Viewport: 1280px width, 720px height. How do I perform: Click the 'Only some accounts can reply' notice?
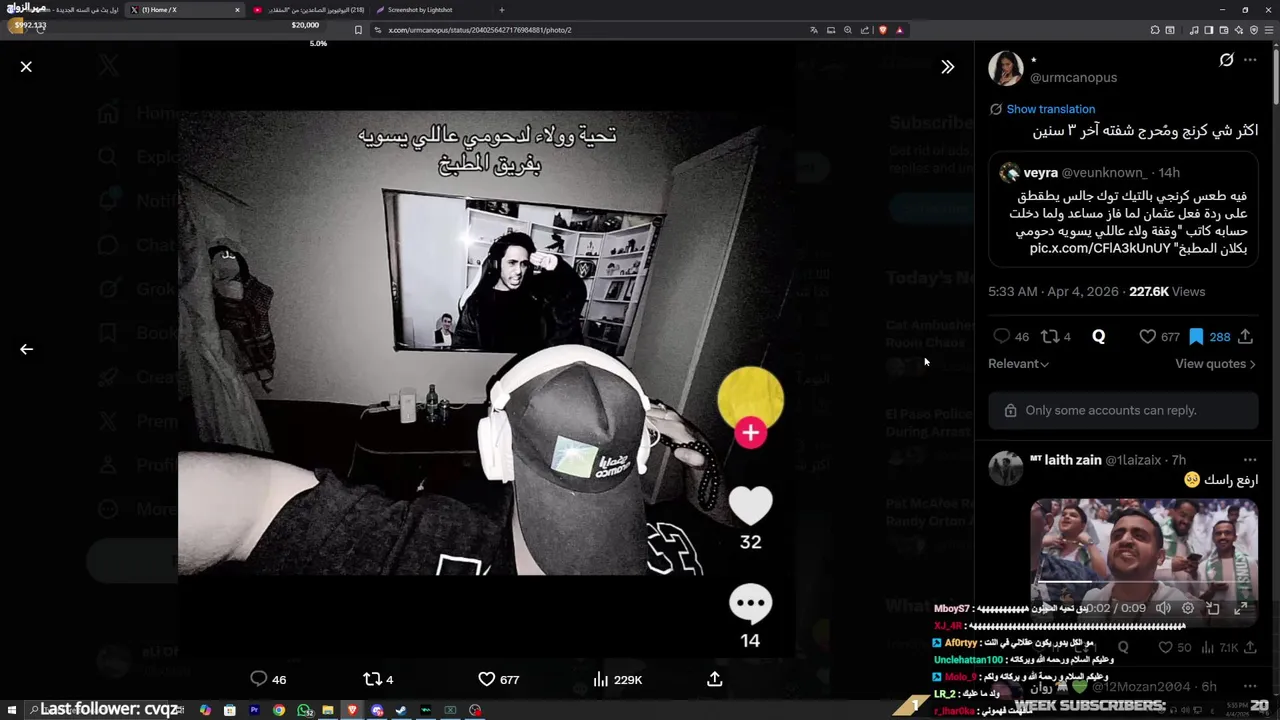click(x=1123, y=410)
